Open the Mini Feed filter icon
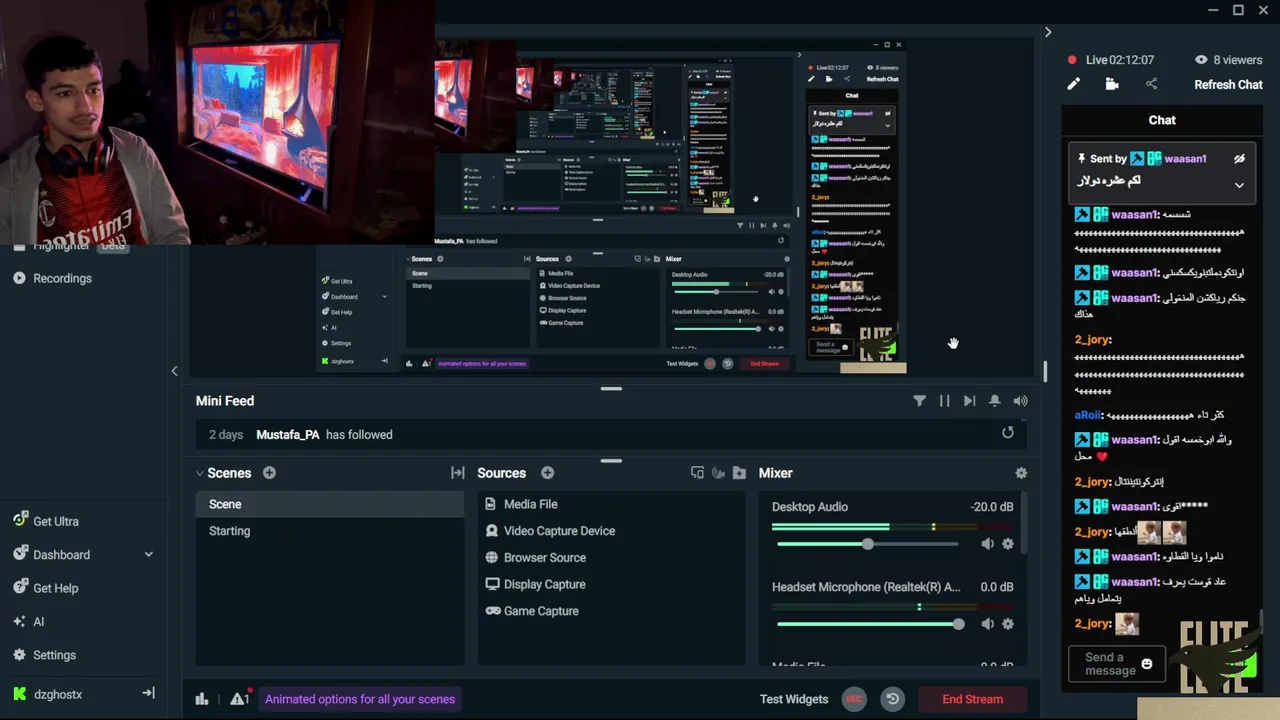This screenshot has height=720, width=1280. click(x=919, y=401)
